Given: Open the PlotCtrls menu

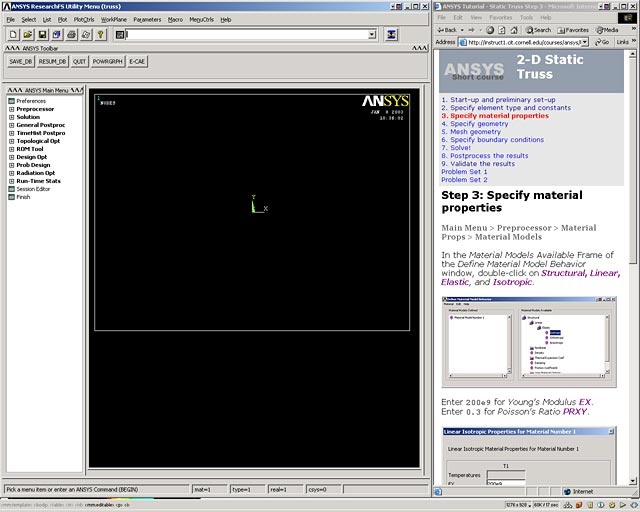Looking at the screenshot, I should click(x=84, y=19).
